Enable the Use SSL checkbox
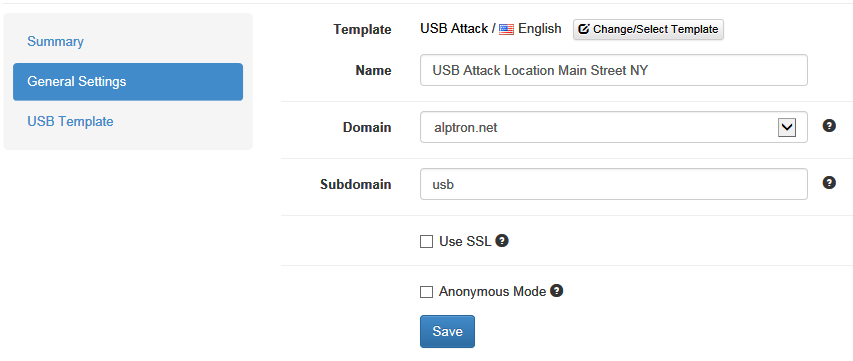 (426, 241)
